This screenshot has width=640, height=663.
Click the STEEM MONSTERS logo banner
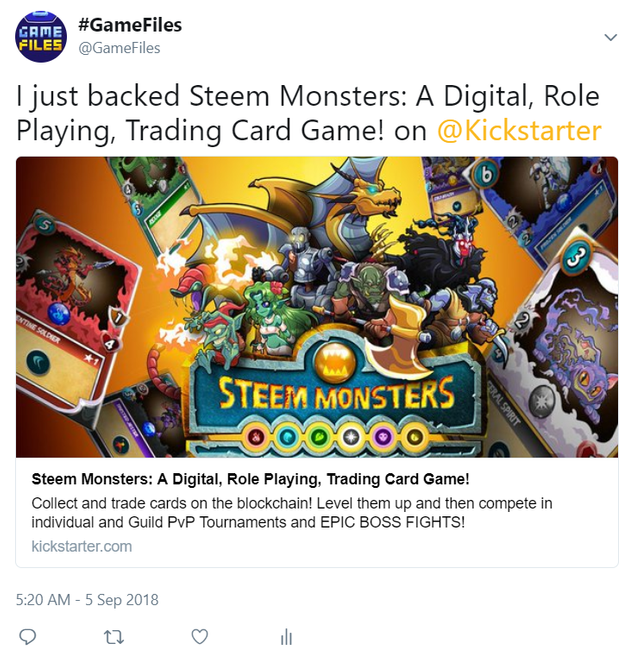click(336, 393)
